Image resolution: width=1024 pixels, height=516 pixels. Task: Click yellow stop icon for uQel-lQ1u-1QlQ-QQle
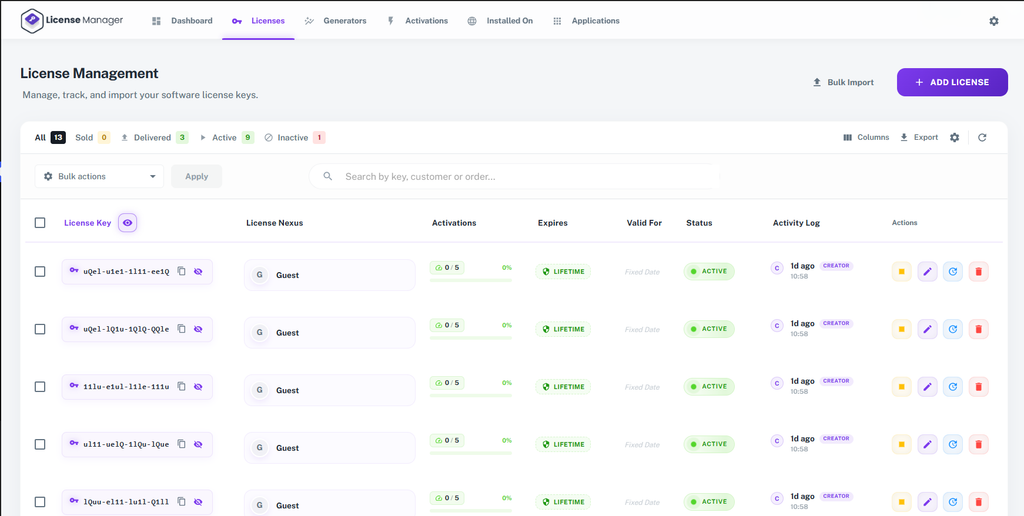point(901,329)
